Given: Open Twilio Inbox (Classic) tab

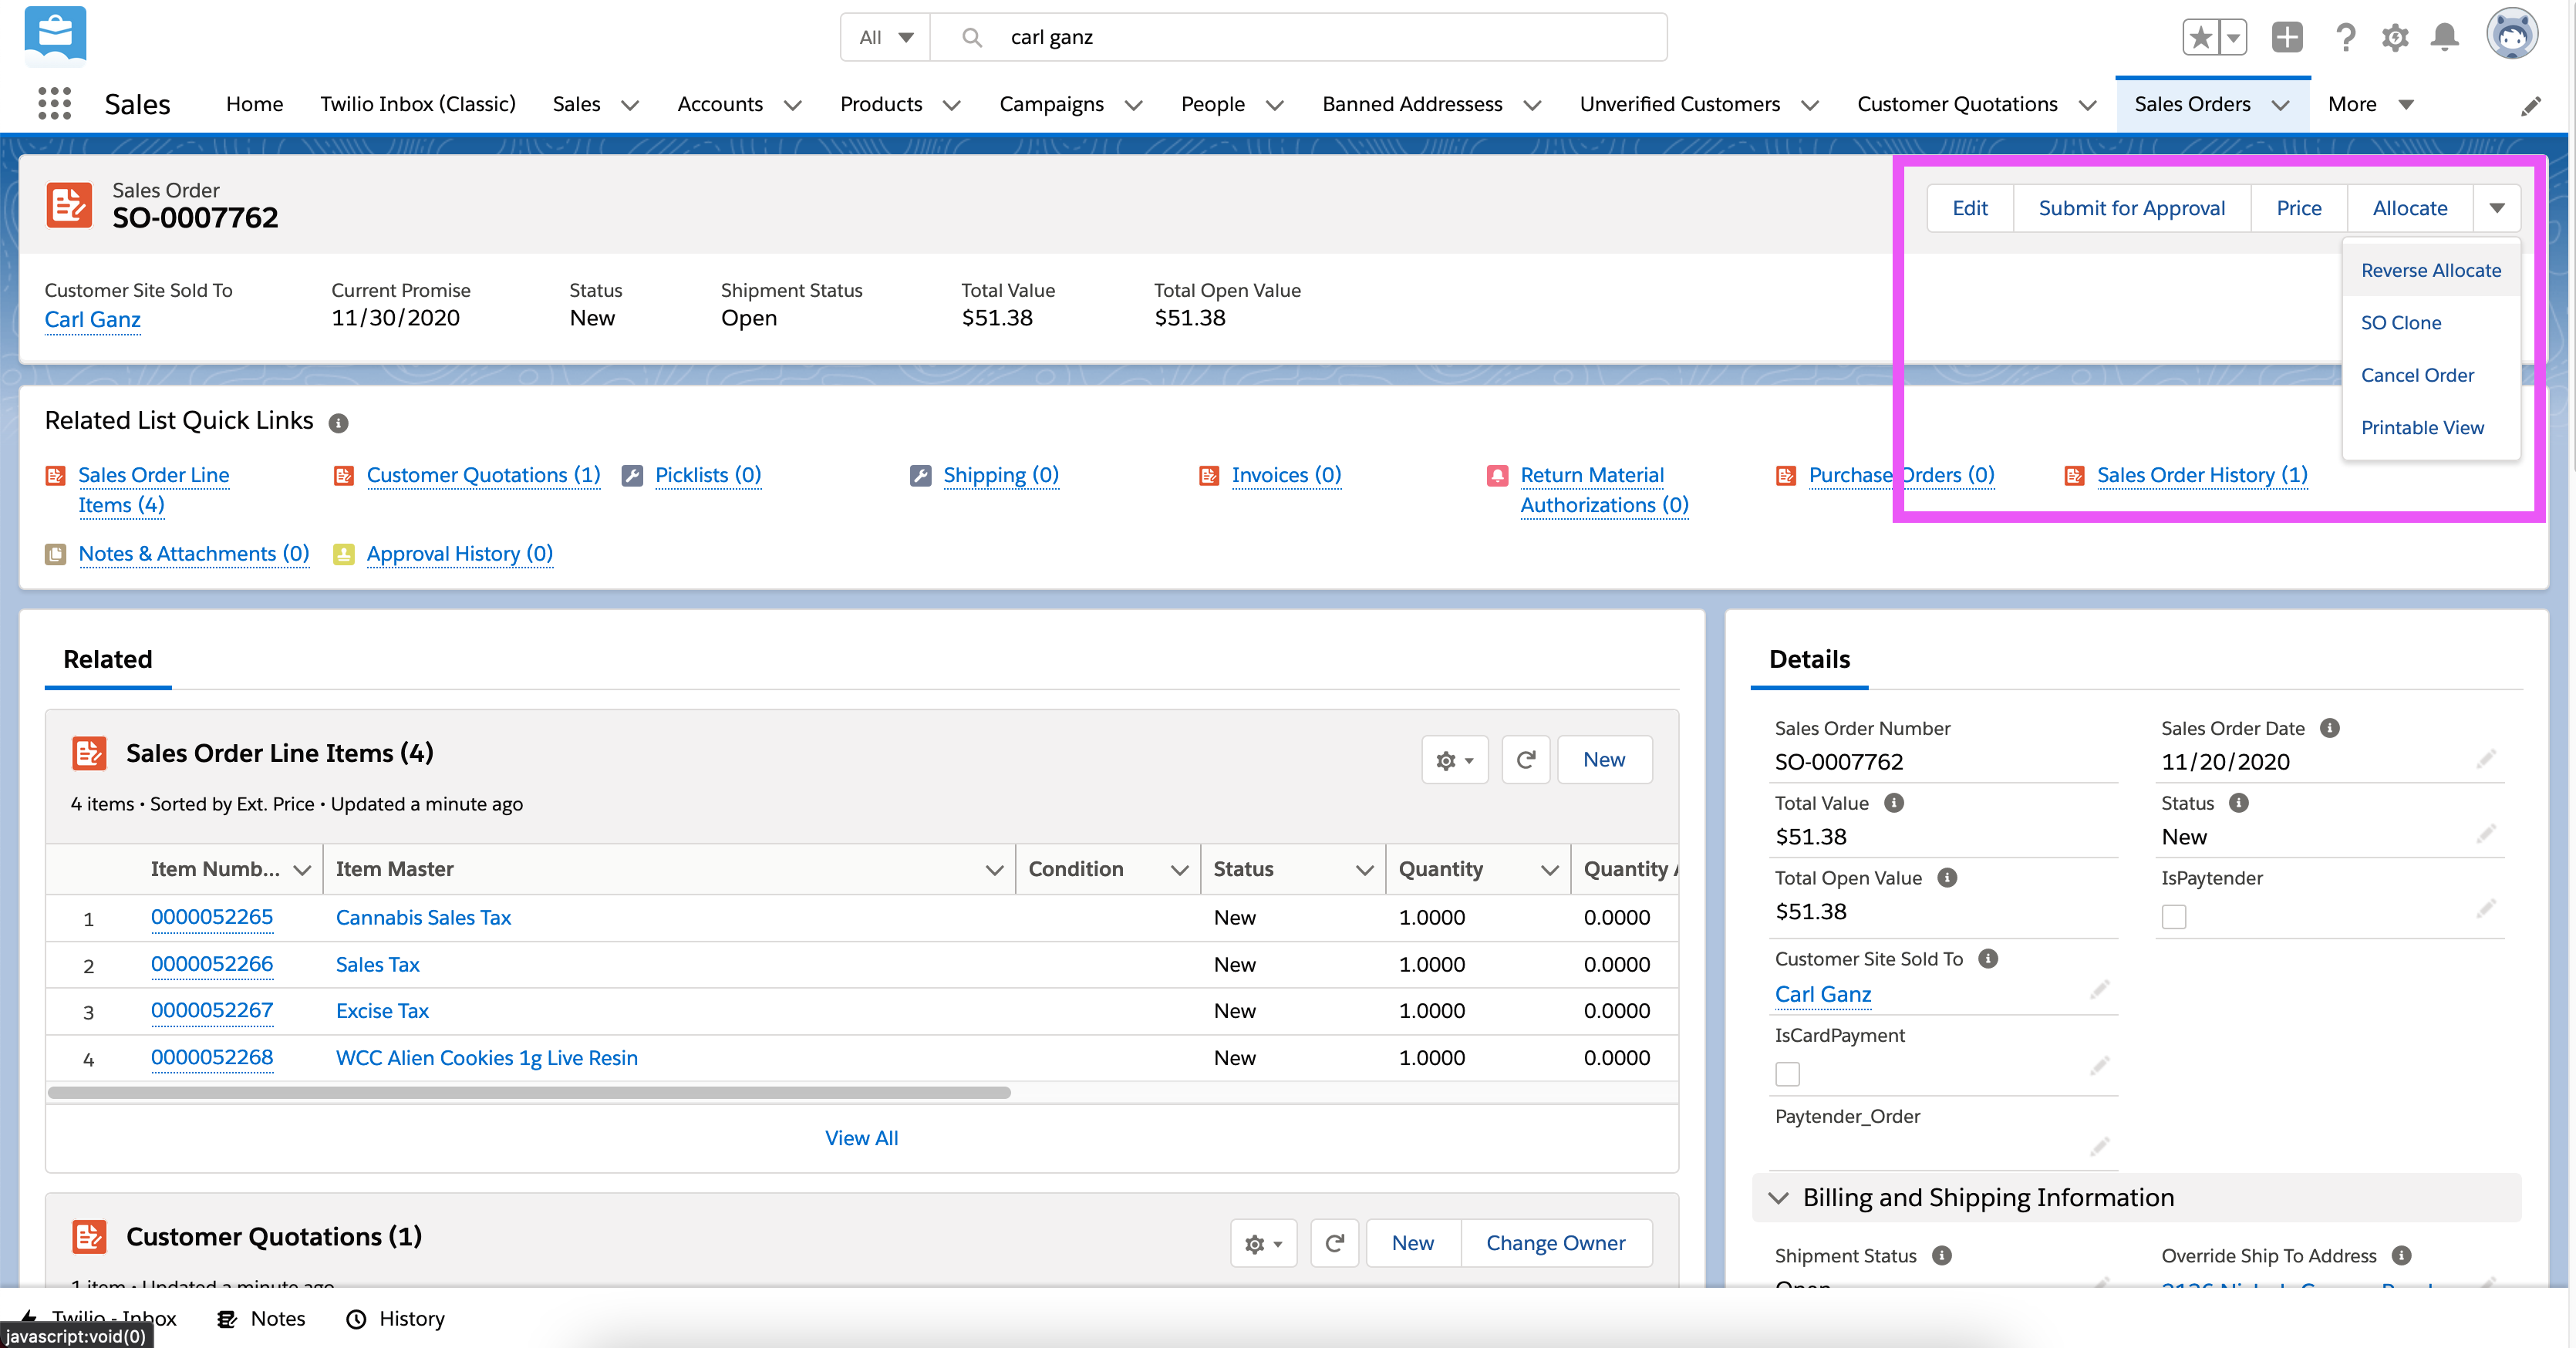Looking at the screenshot, I should 418,104.
